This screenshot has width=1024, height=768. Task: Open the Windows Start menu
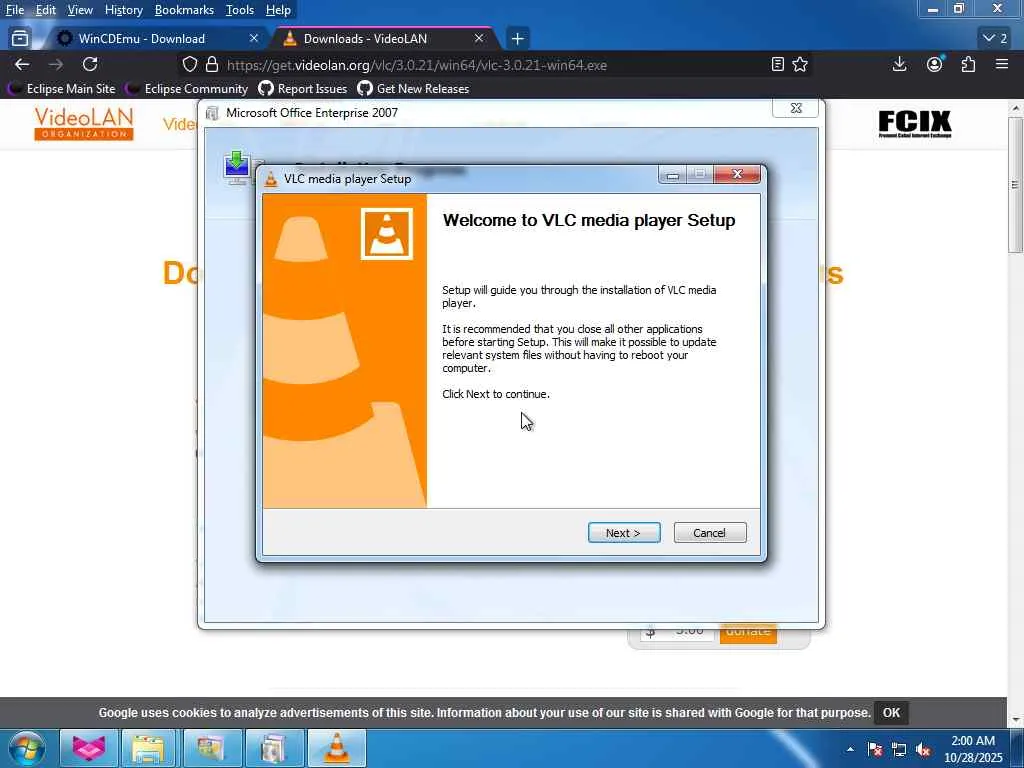pyautogui.click(x=27, y=748)
